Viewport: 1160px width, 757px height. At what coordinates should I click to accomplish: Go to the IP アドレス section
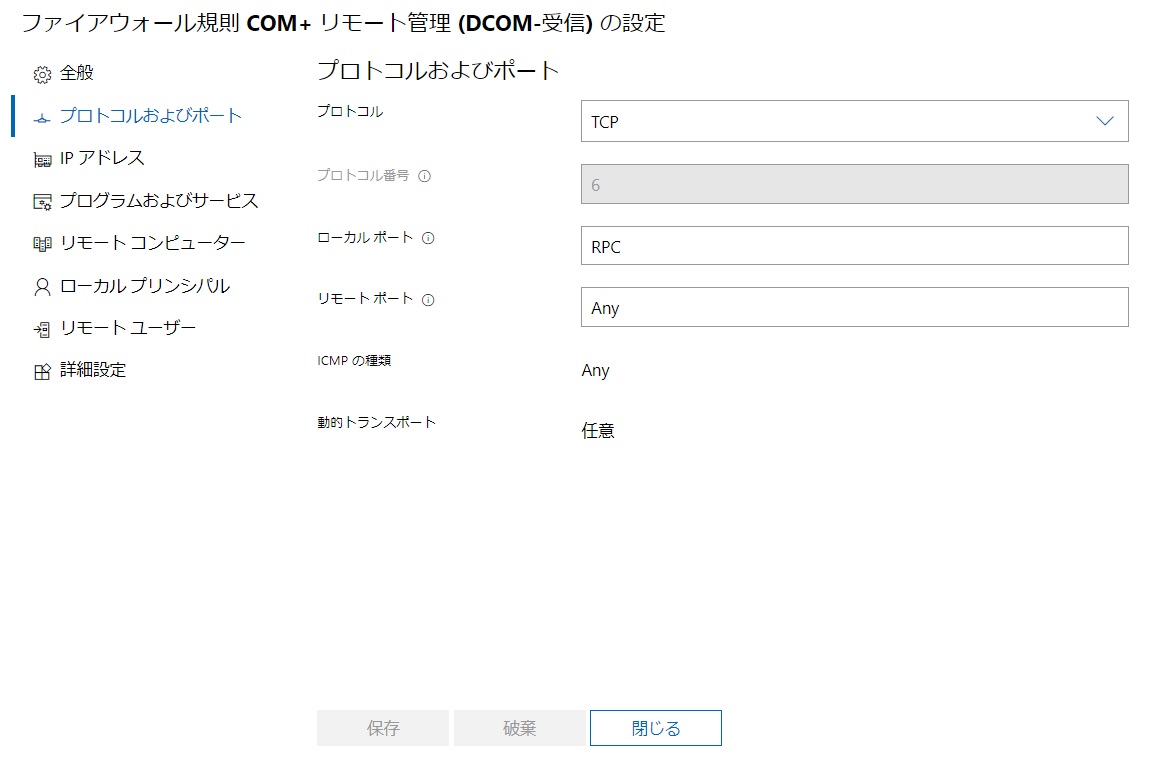pyautogui.click(x=102, y=158)
